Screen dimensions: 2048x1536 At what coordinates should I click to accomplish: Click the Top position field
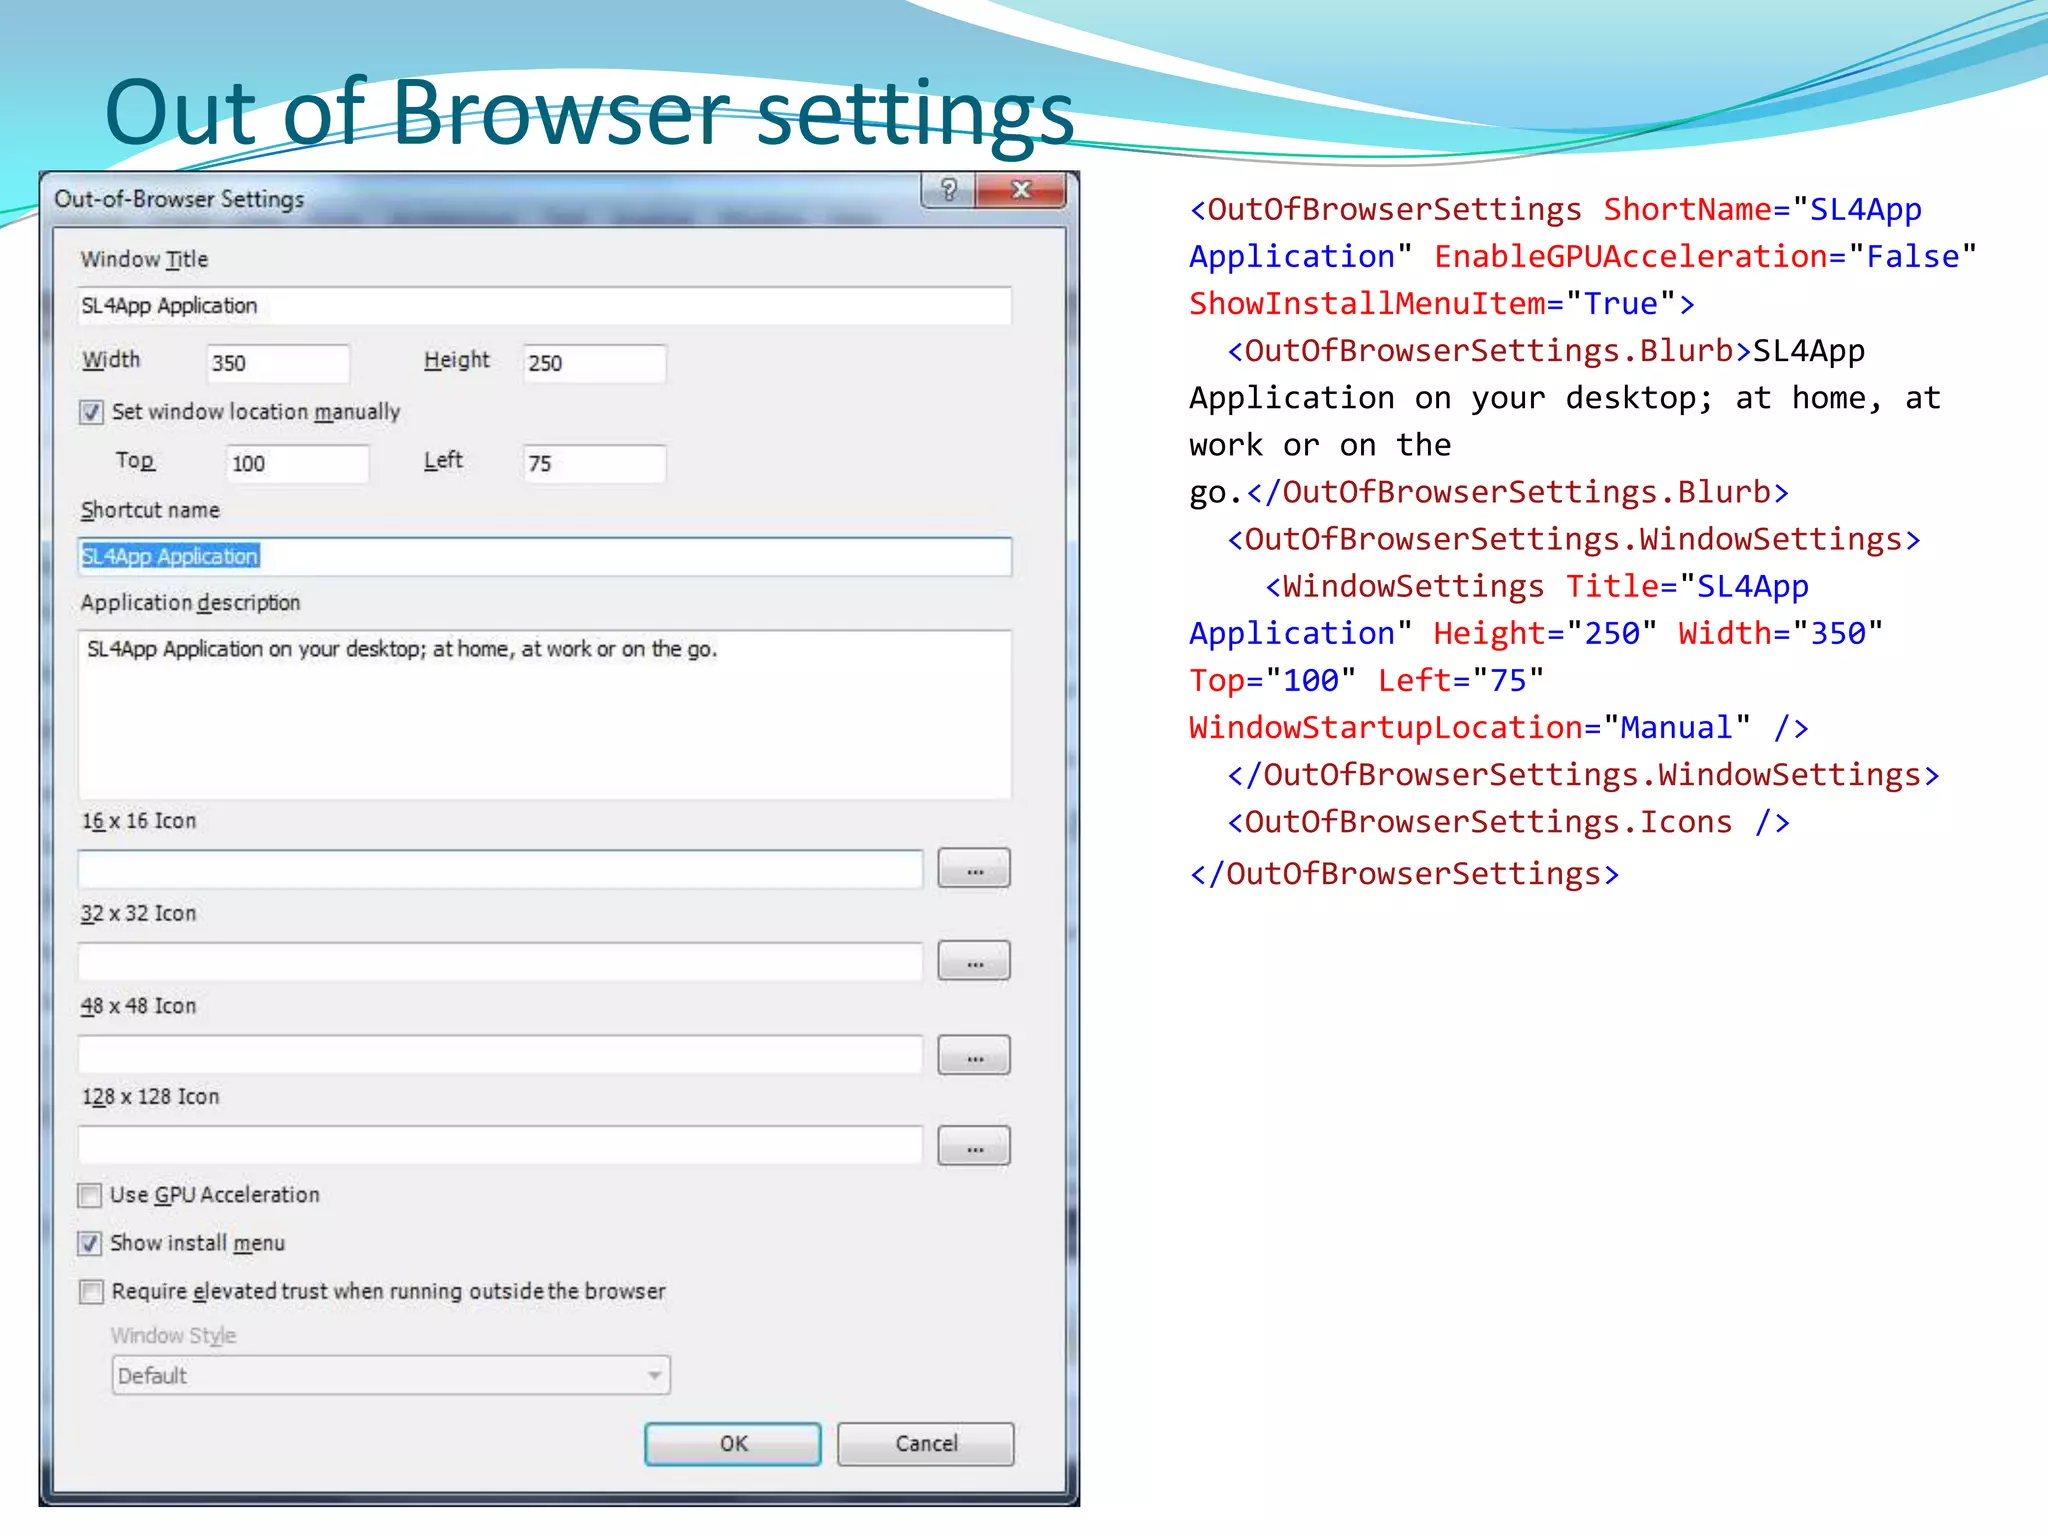tap(297, 464)
